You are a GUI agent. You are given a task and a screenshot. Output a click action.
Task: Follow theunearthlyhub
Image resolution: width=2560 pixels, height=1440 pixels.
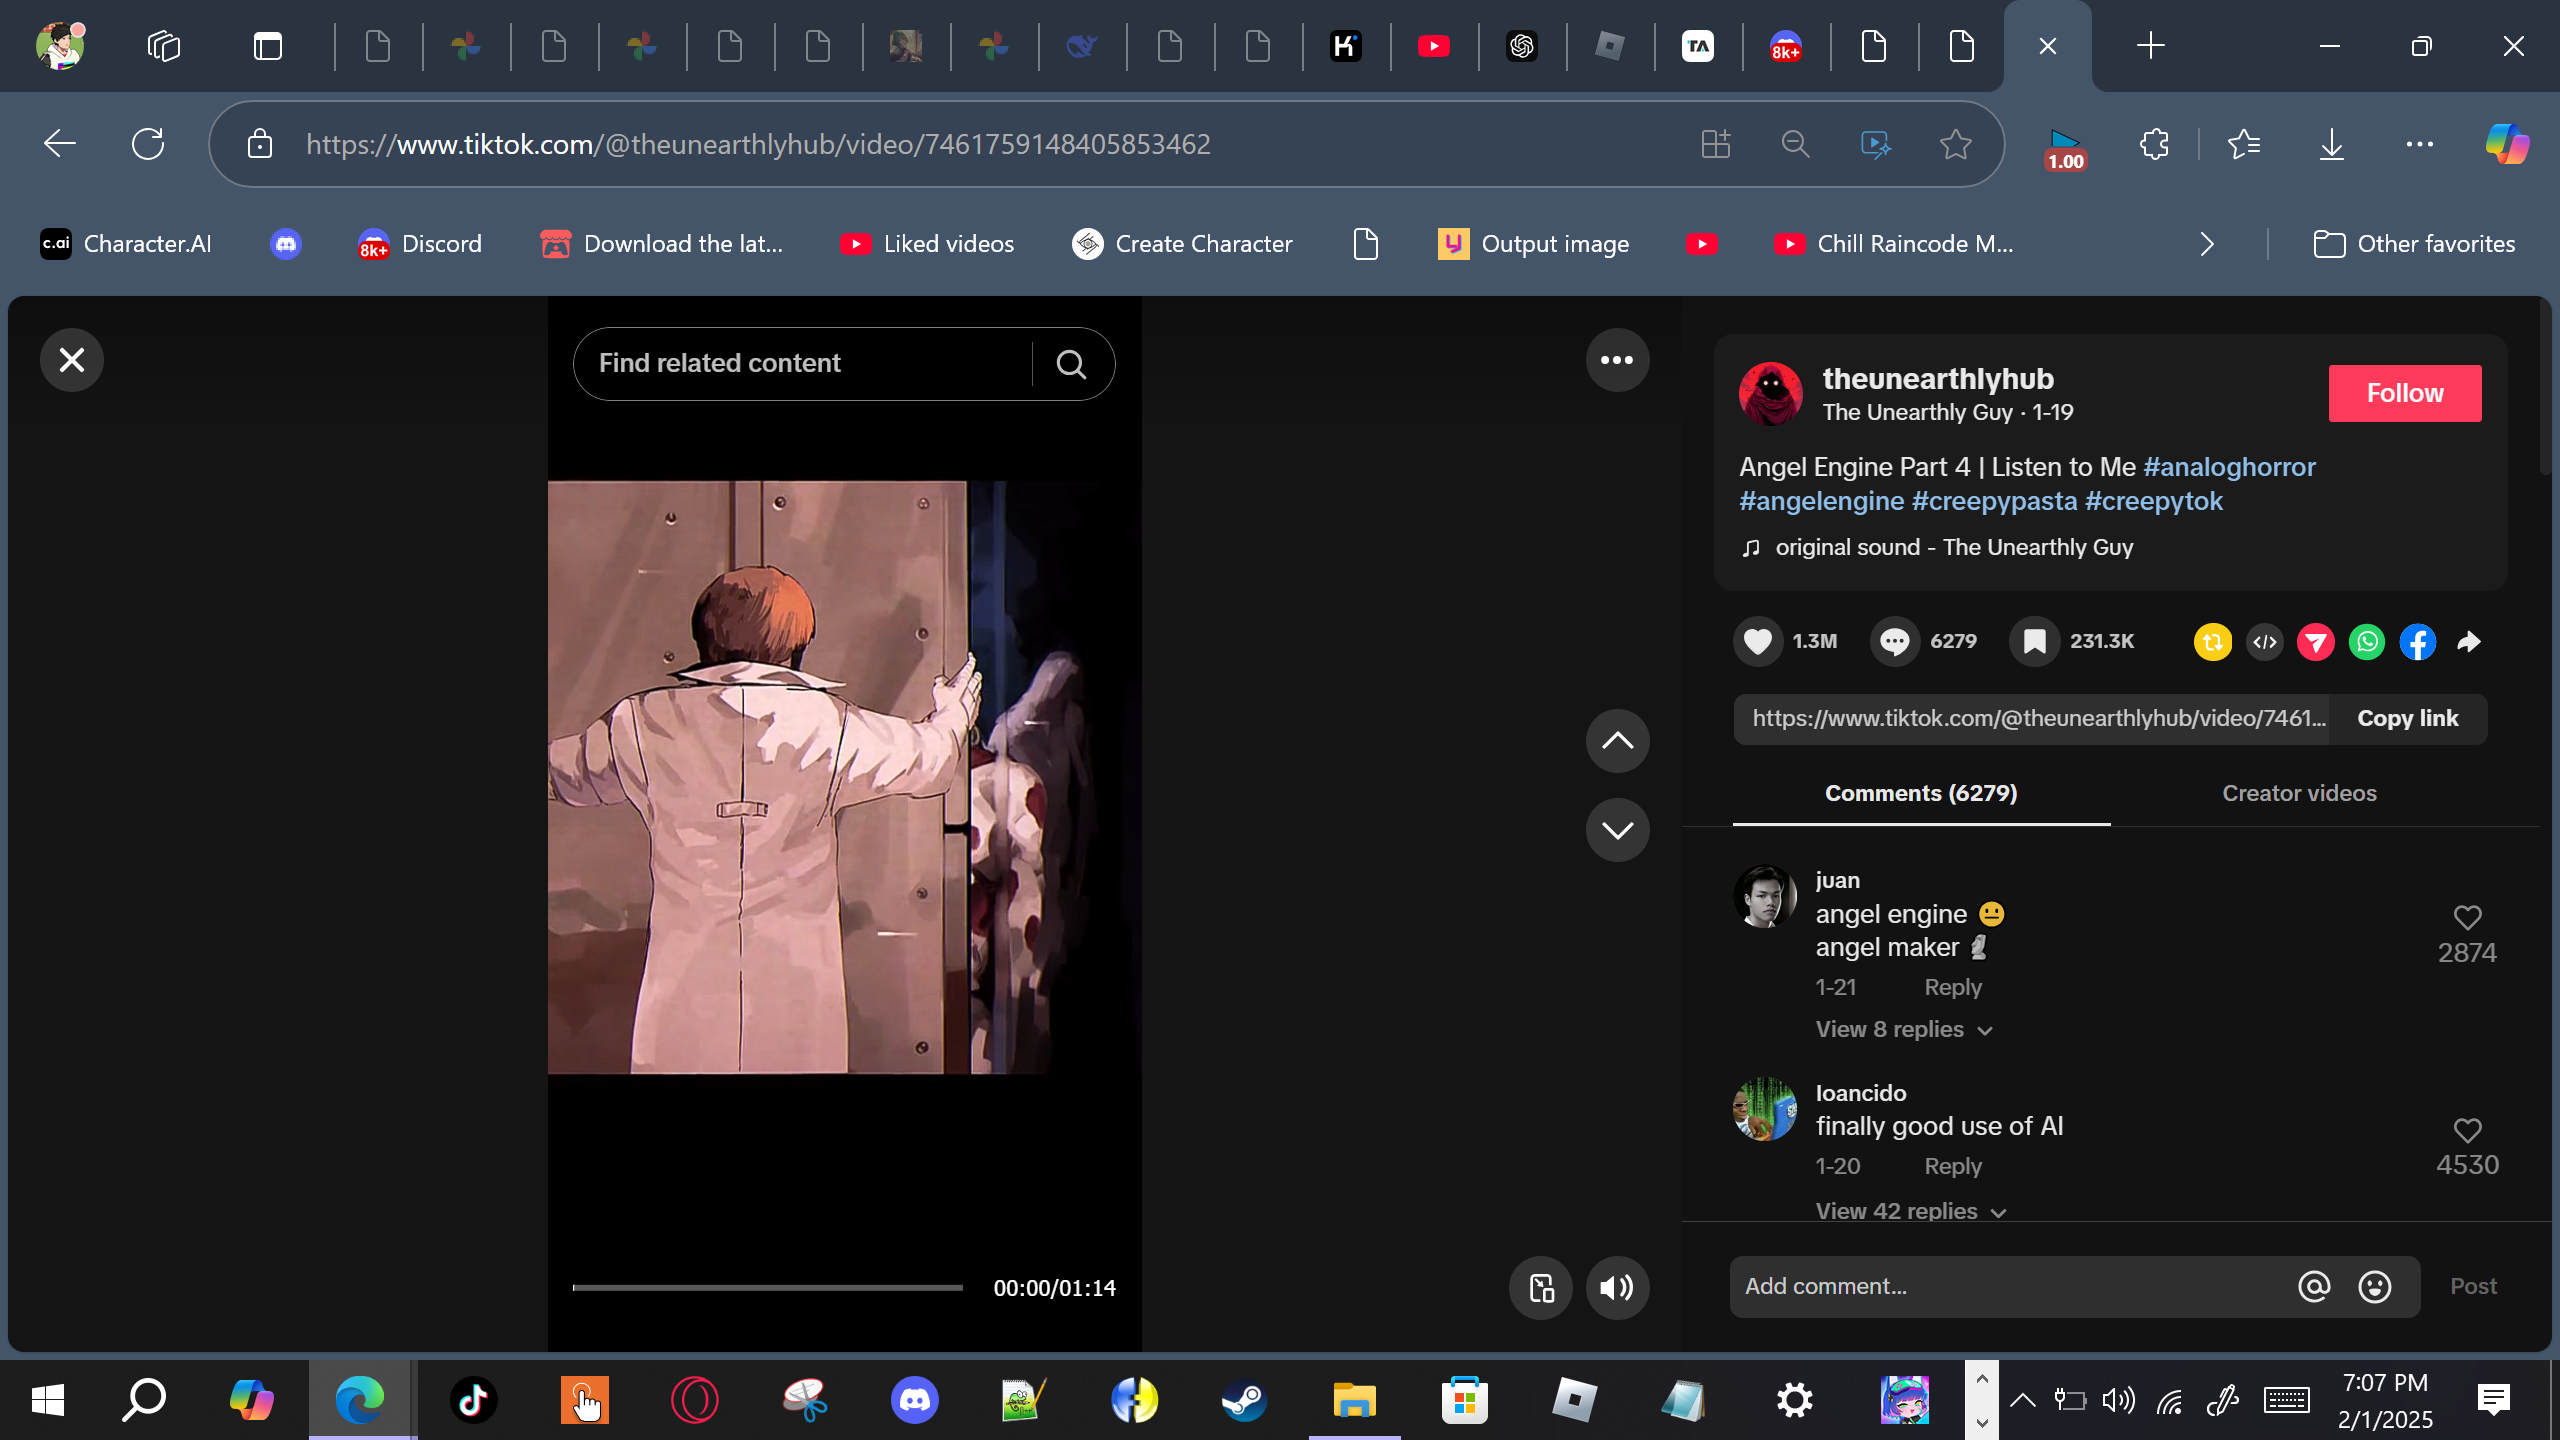(x=2404, y=393)
